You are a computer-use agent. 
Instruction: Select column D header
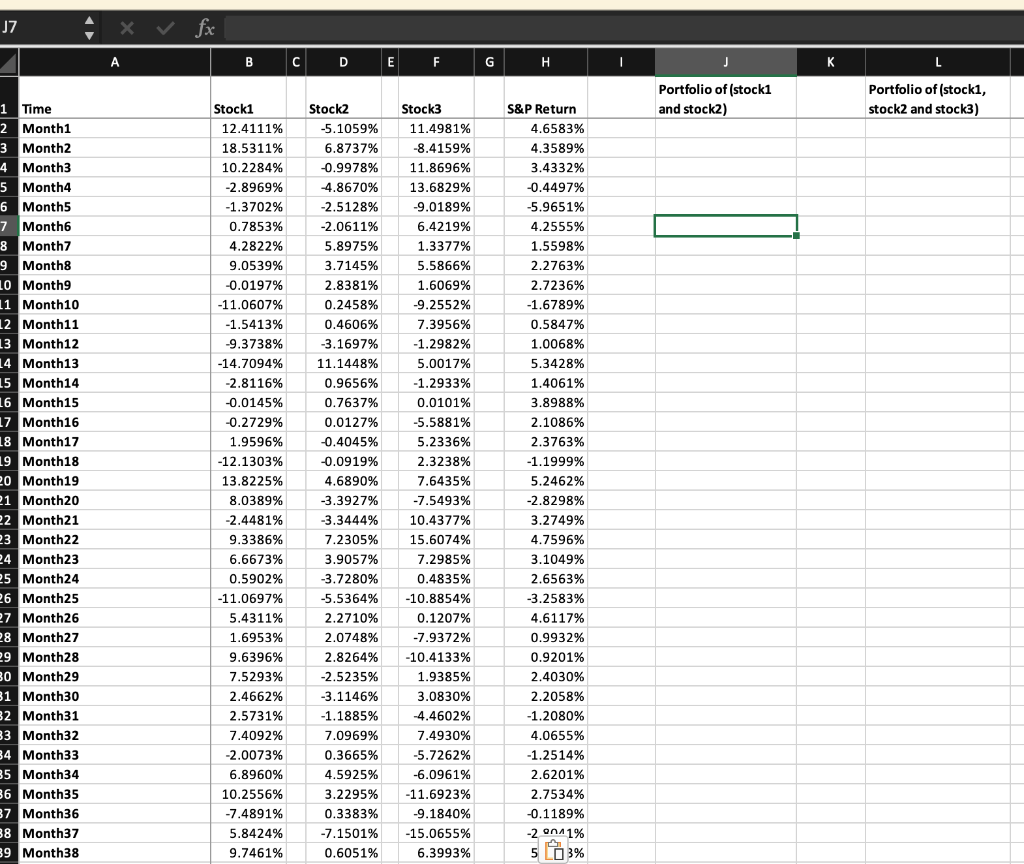click(x=344, y=63)
